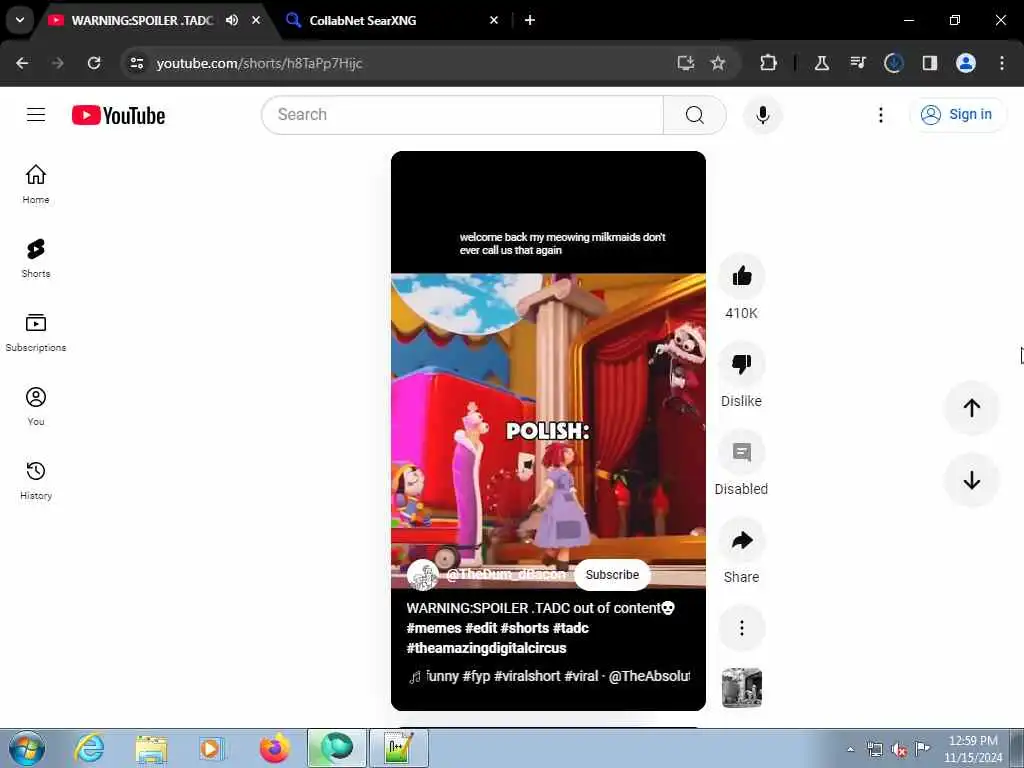1024x768 pixels.
Task: Focus the YouTube search field
Action: [x=462, y=115]
